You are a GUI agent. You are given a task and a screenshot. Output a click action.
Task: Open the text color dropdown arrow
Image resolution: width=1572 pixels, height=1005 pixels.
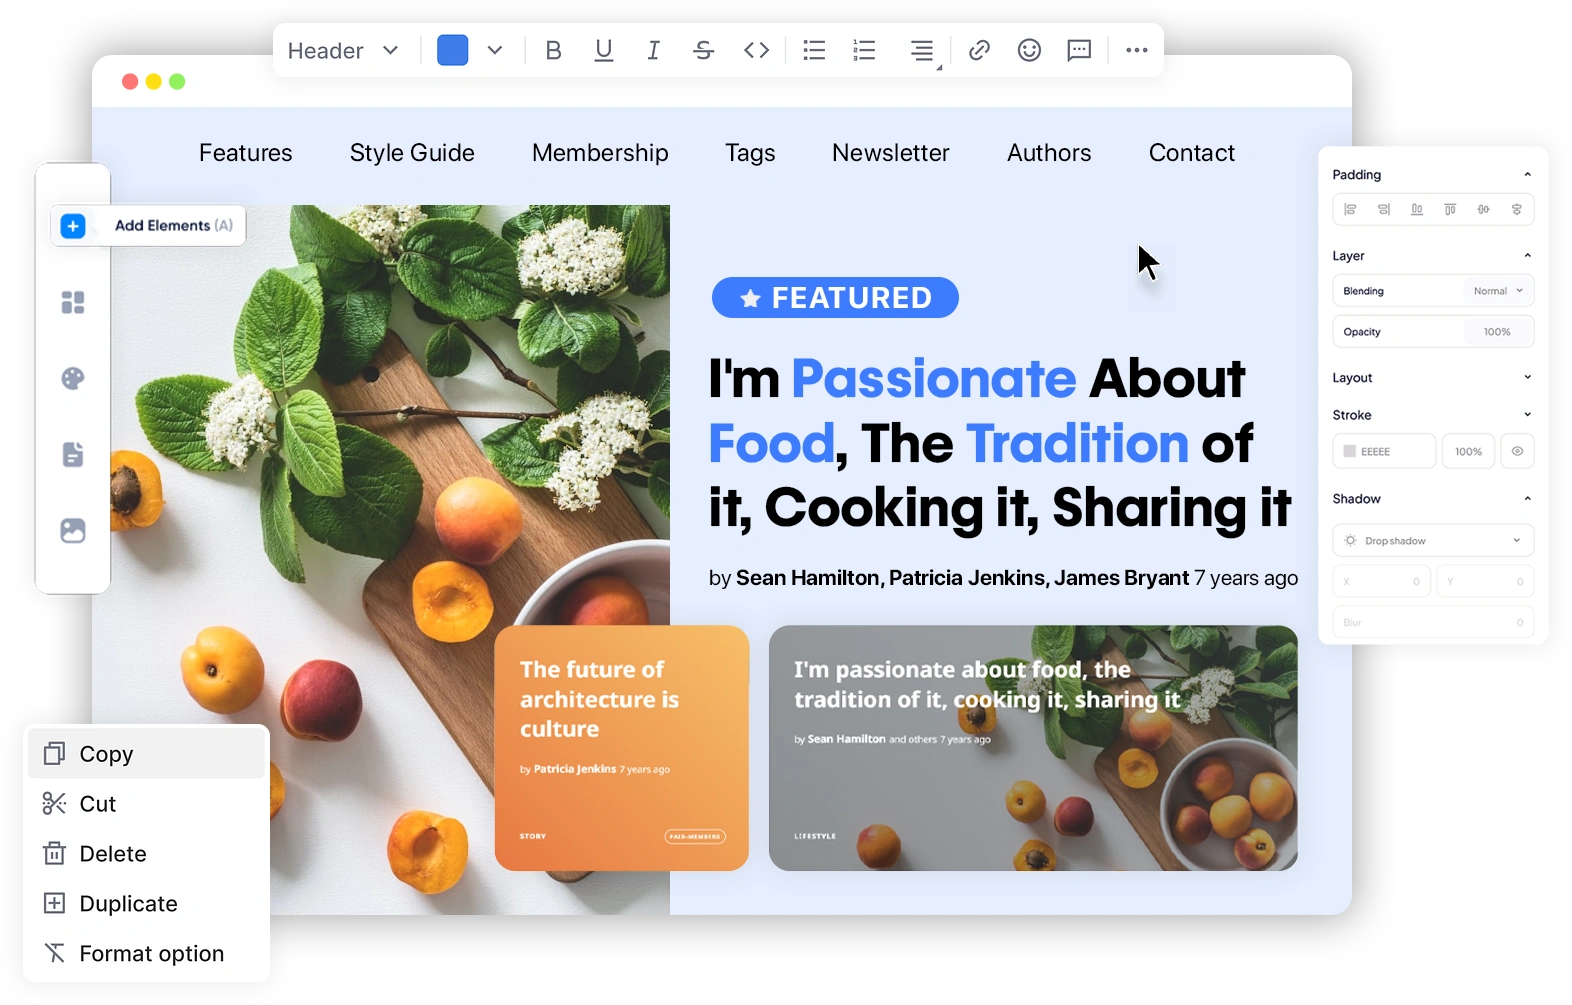495,50
